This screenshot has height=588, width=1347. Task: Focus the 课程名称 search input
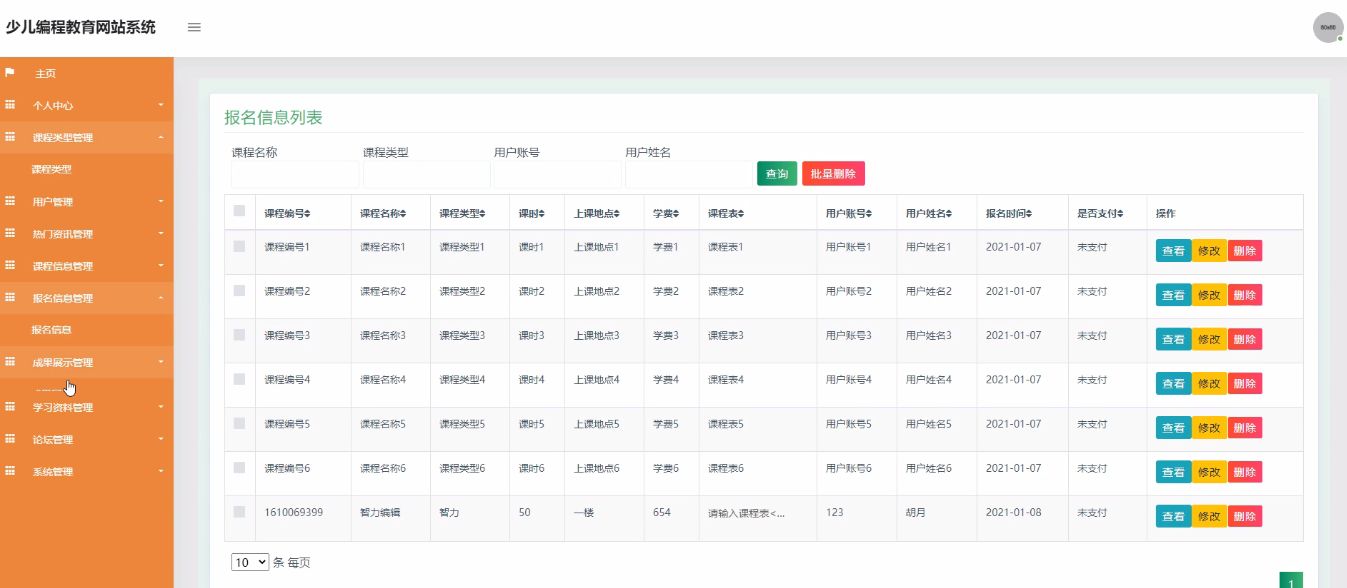point(295,175)
